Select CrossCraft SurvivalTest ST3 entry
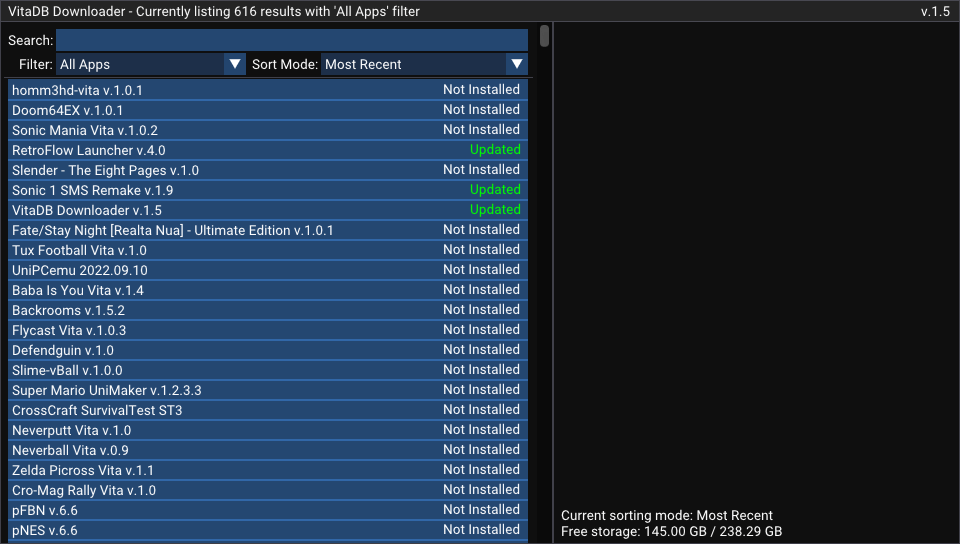 point(268,410)
